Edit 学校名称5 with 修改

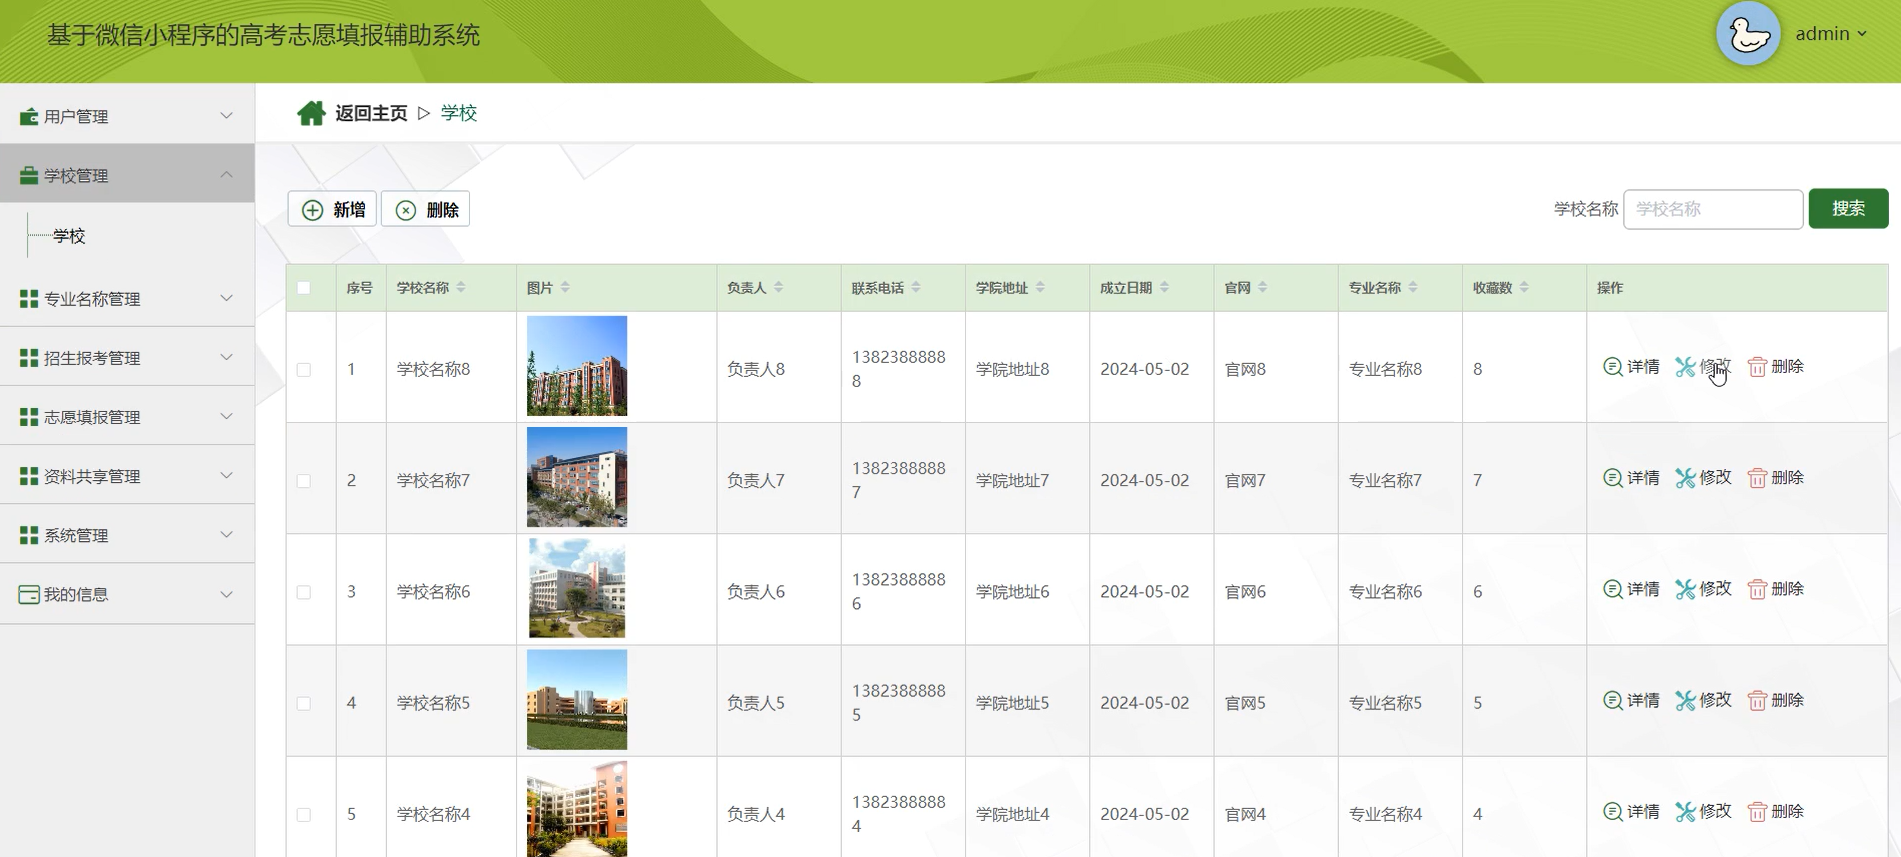click(x=1703, y=700)
